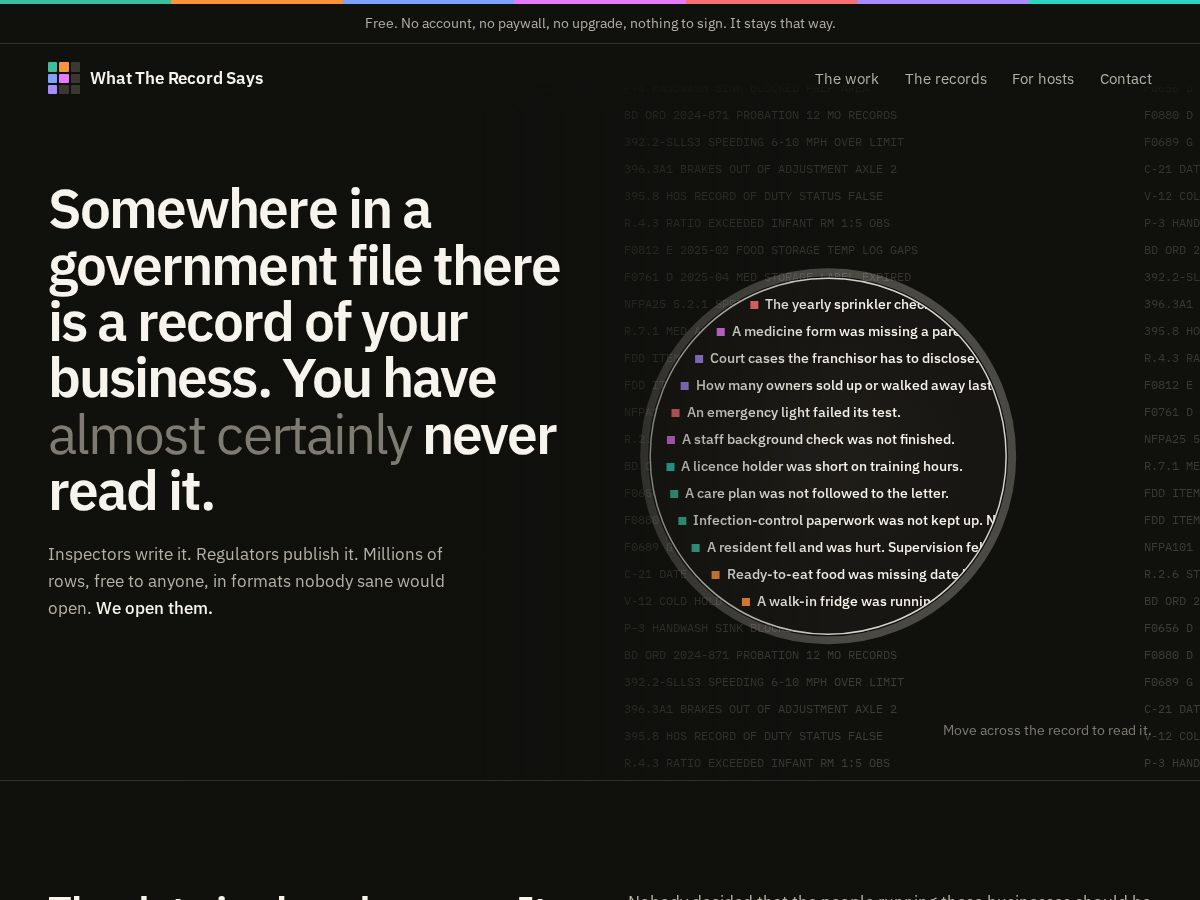Open the Contact link
The image size is (1200, 900).
tap(1126, 79)
